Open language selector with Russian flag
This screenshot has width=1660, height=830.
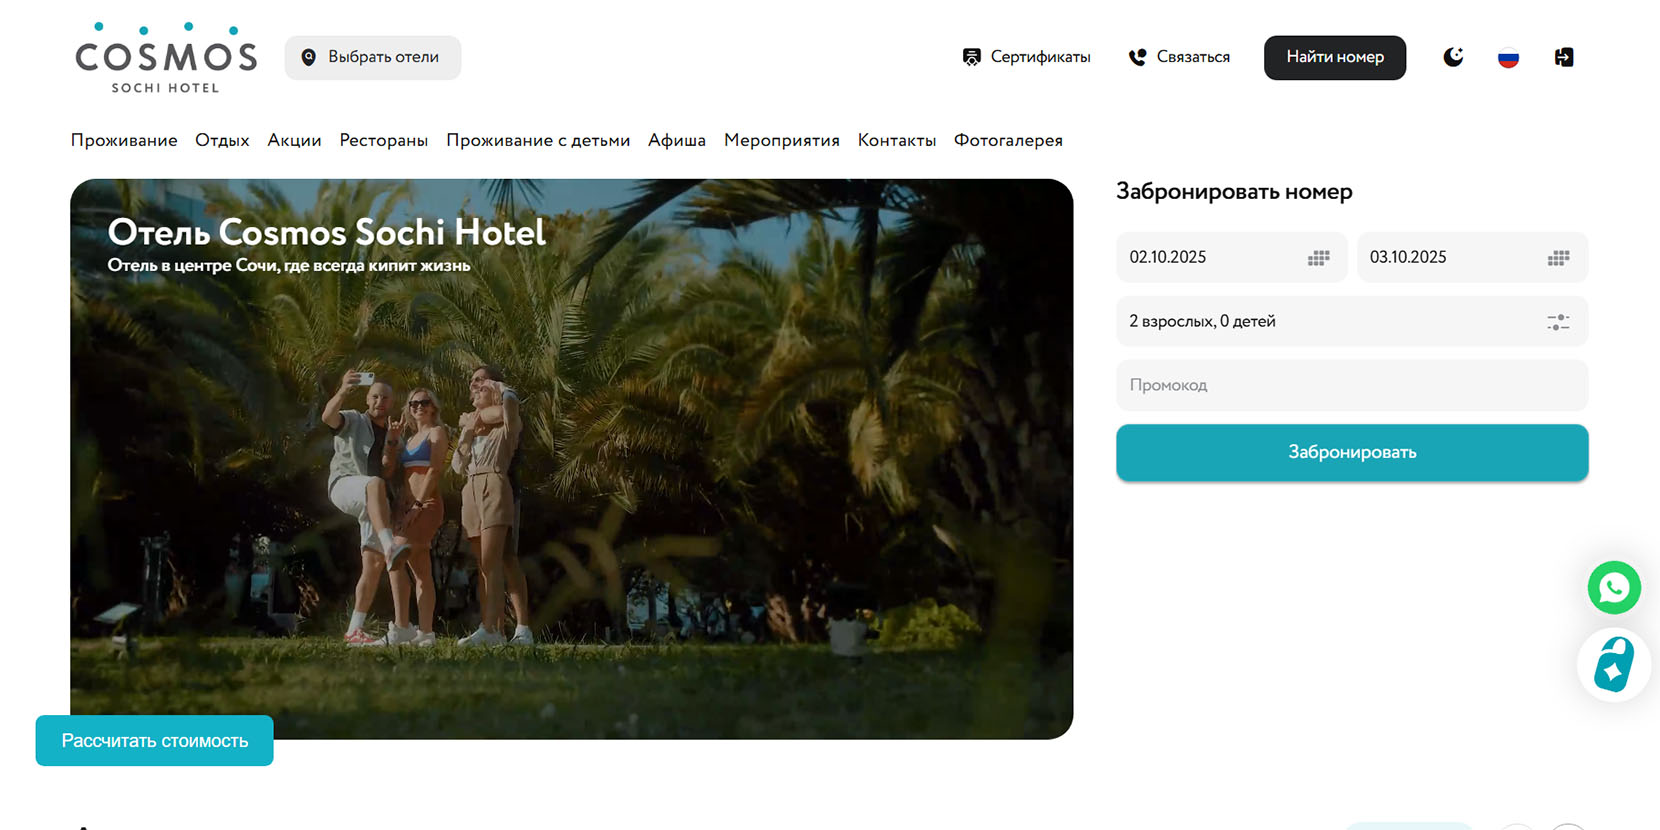1508,57
